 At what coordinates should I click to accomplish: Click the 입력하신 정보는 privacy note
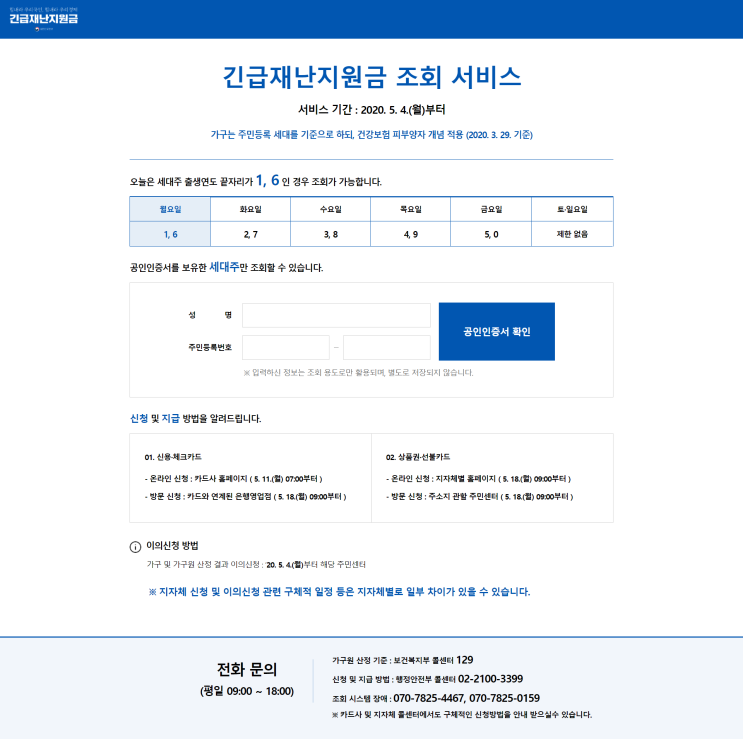pyautogui.click(x=358, y=373)
